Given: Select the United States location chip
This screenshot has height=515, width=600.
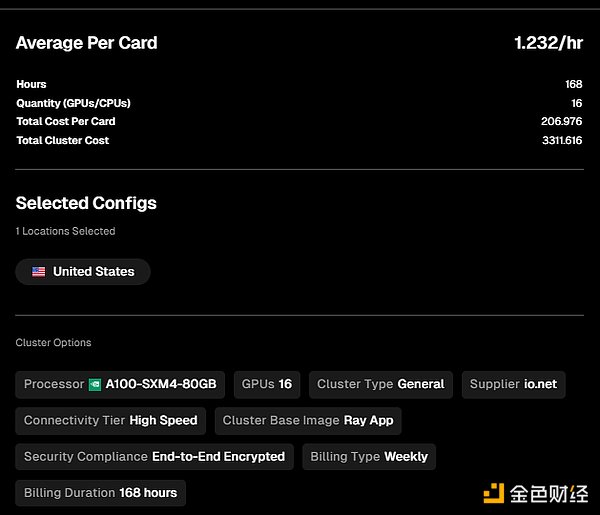Looking at the screenshot, I should 83,271.
